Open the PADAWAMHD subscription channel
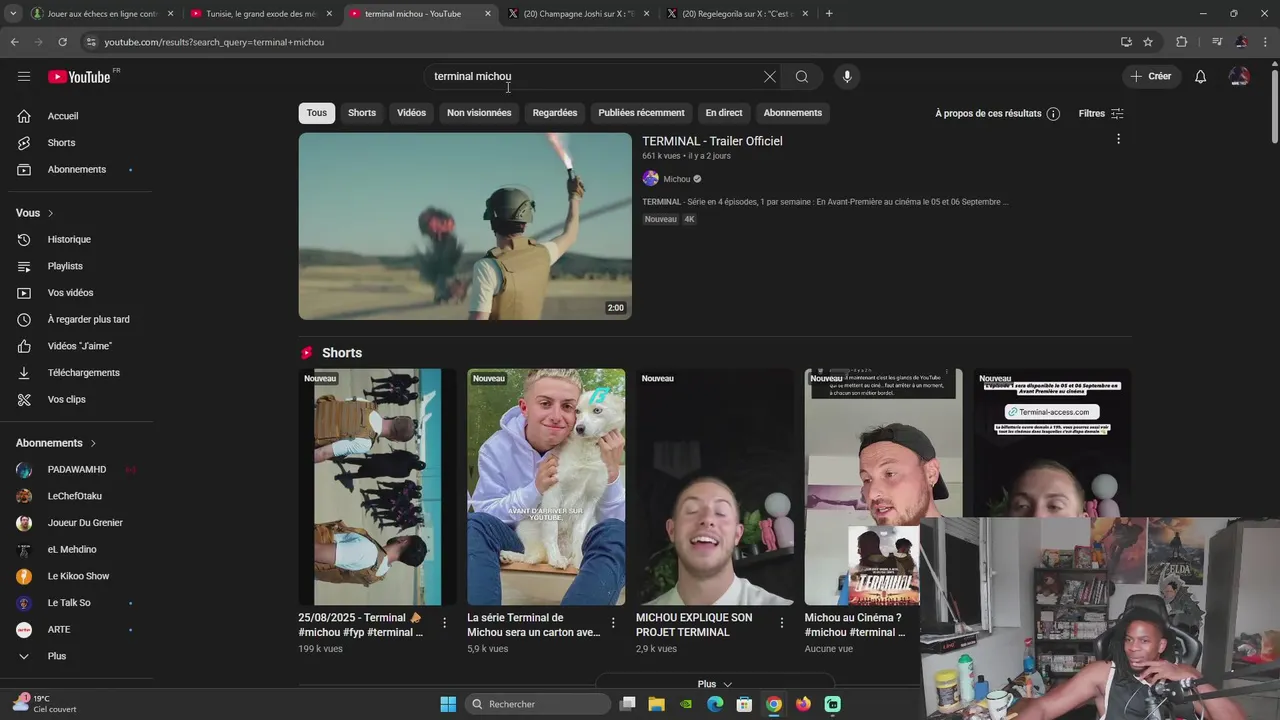 coord(76,469)
